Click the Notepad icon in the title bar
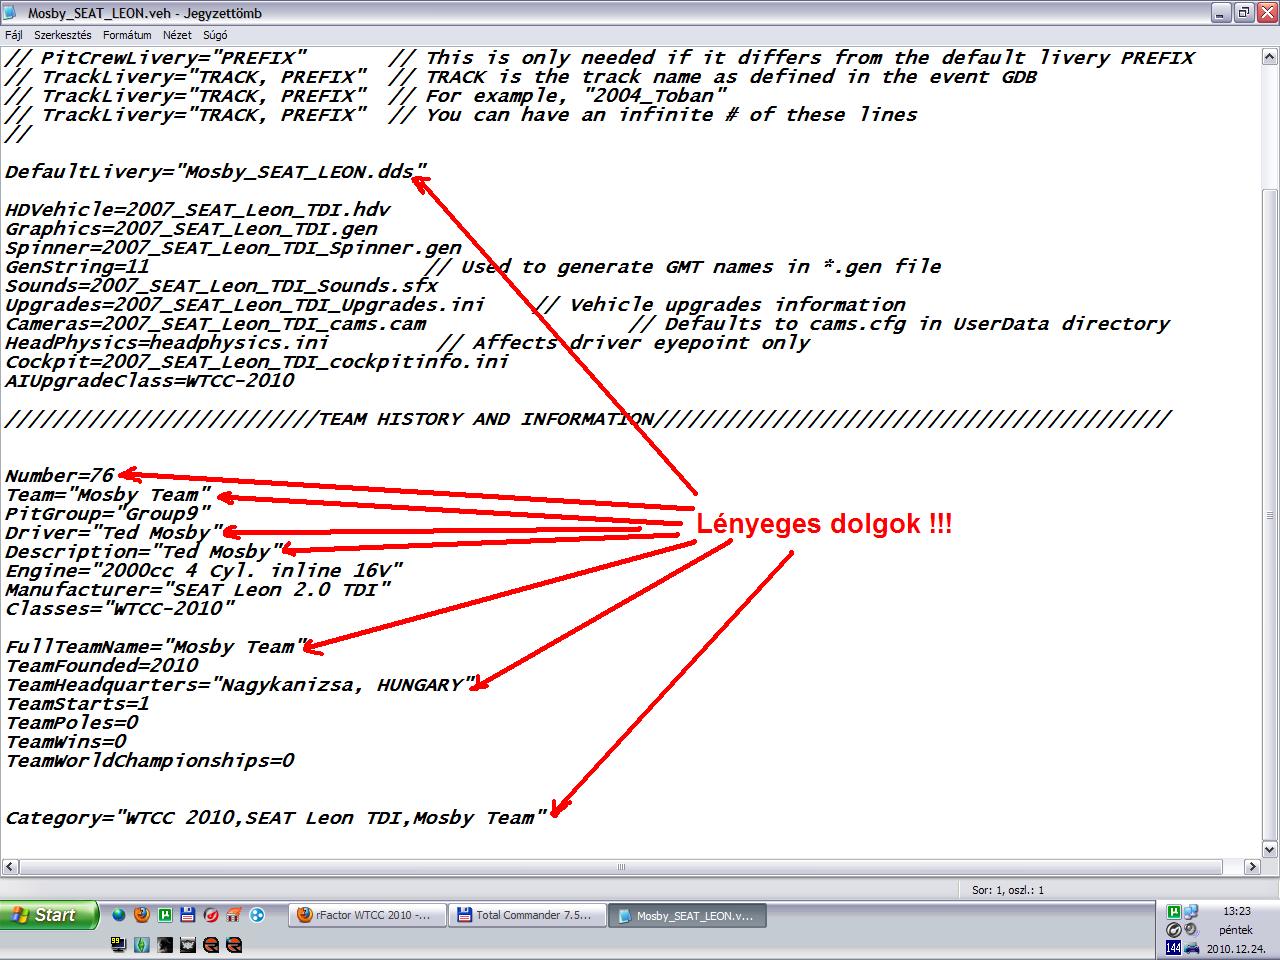The image size is (1280, 960). coord(12,13)
